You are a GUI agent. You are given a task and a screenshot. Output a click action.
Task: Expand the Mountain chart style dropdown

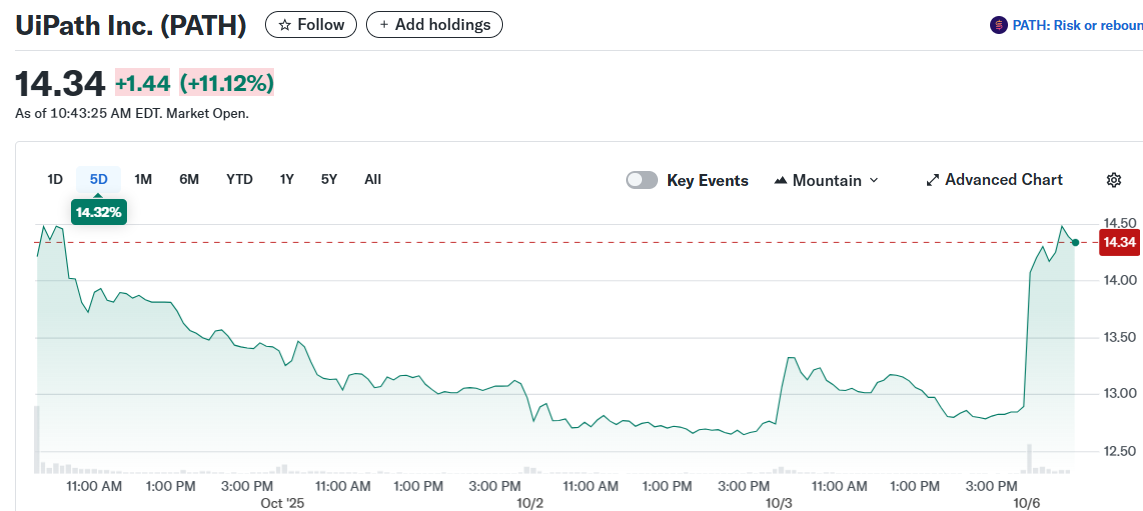[873, 181]
